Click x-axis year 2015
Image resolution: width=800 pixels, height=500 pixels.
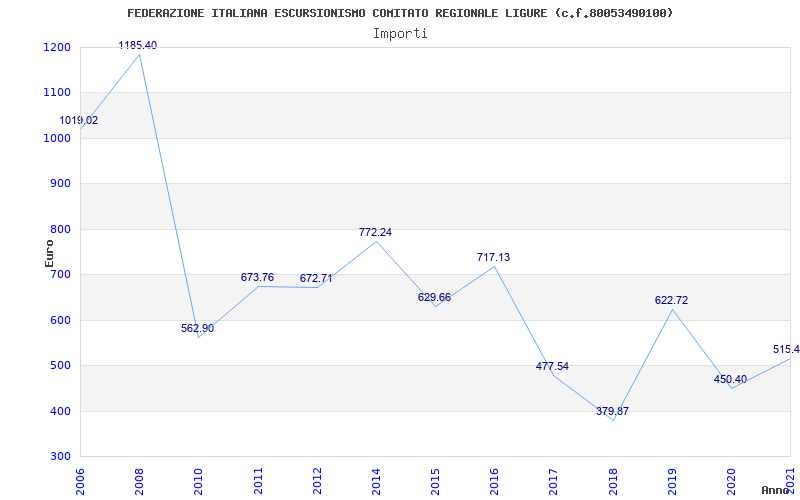coord(435,482)
